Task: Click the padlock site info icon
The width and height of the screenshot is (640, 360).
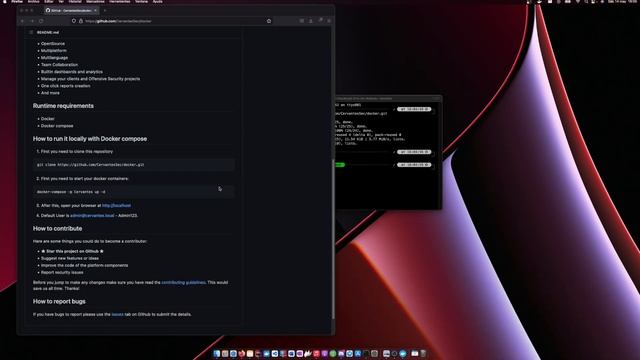Action: point(80,21)
